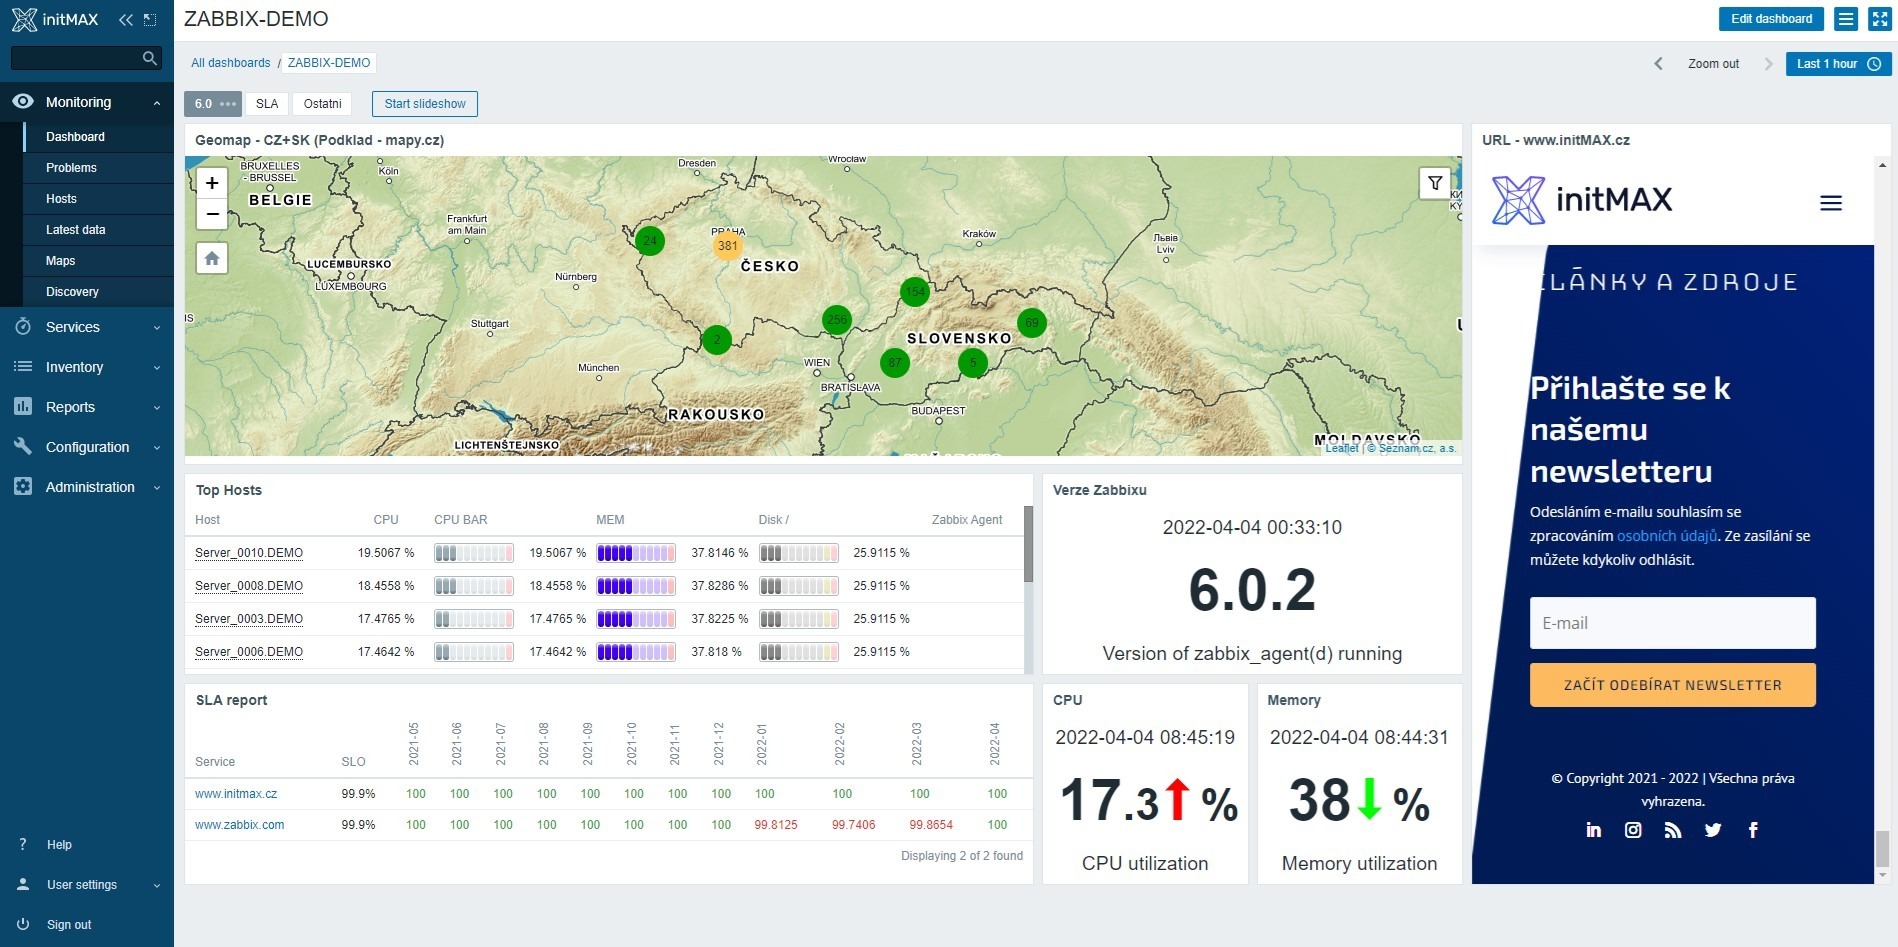Click the Edit dashboard button

[1771, 19]
